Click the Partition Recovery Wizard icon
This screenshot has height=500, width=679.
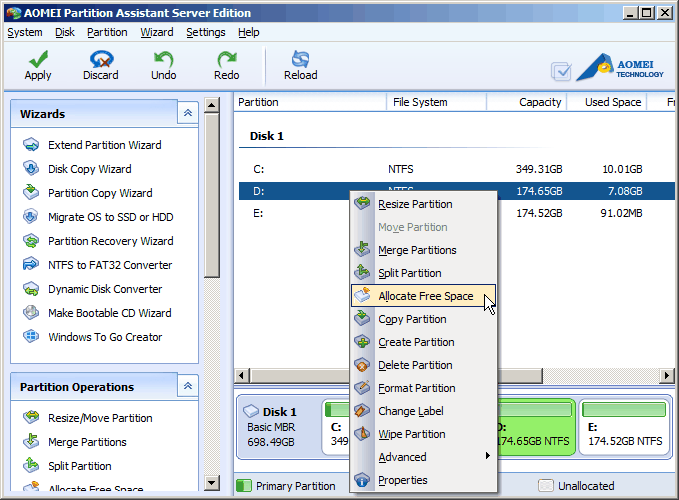click(x=31, y=241)
